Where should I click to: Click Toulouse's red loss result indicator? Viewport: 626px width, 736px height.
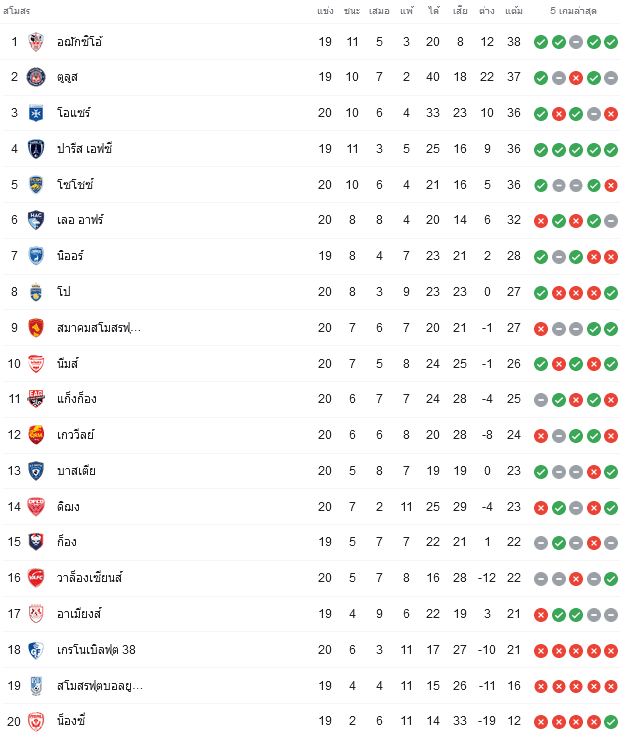click(x=576, y=78)
